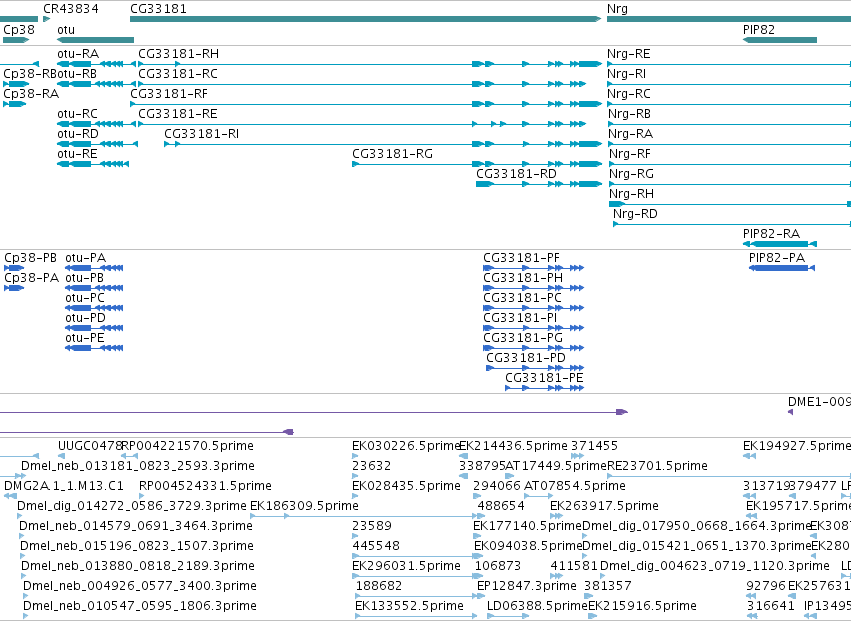This screenshot has width=851, height=621.
Task: Choose the Nrg-RD transcript label
Action: pos(635,214)
